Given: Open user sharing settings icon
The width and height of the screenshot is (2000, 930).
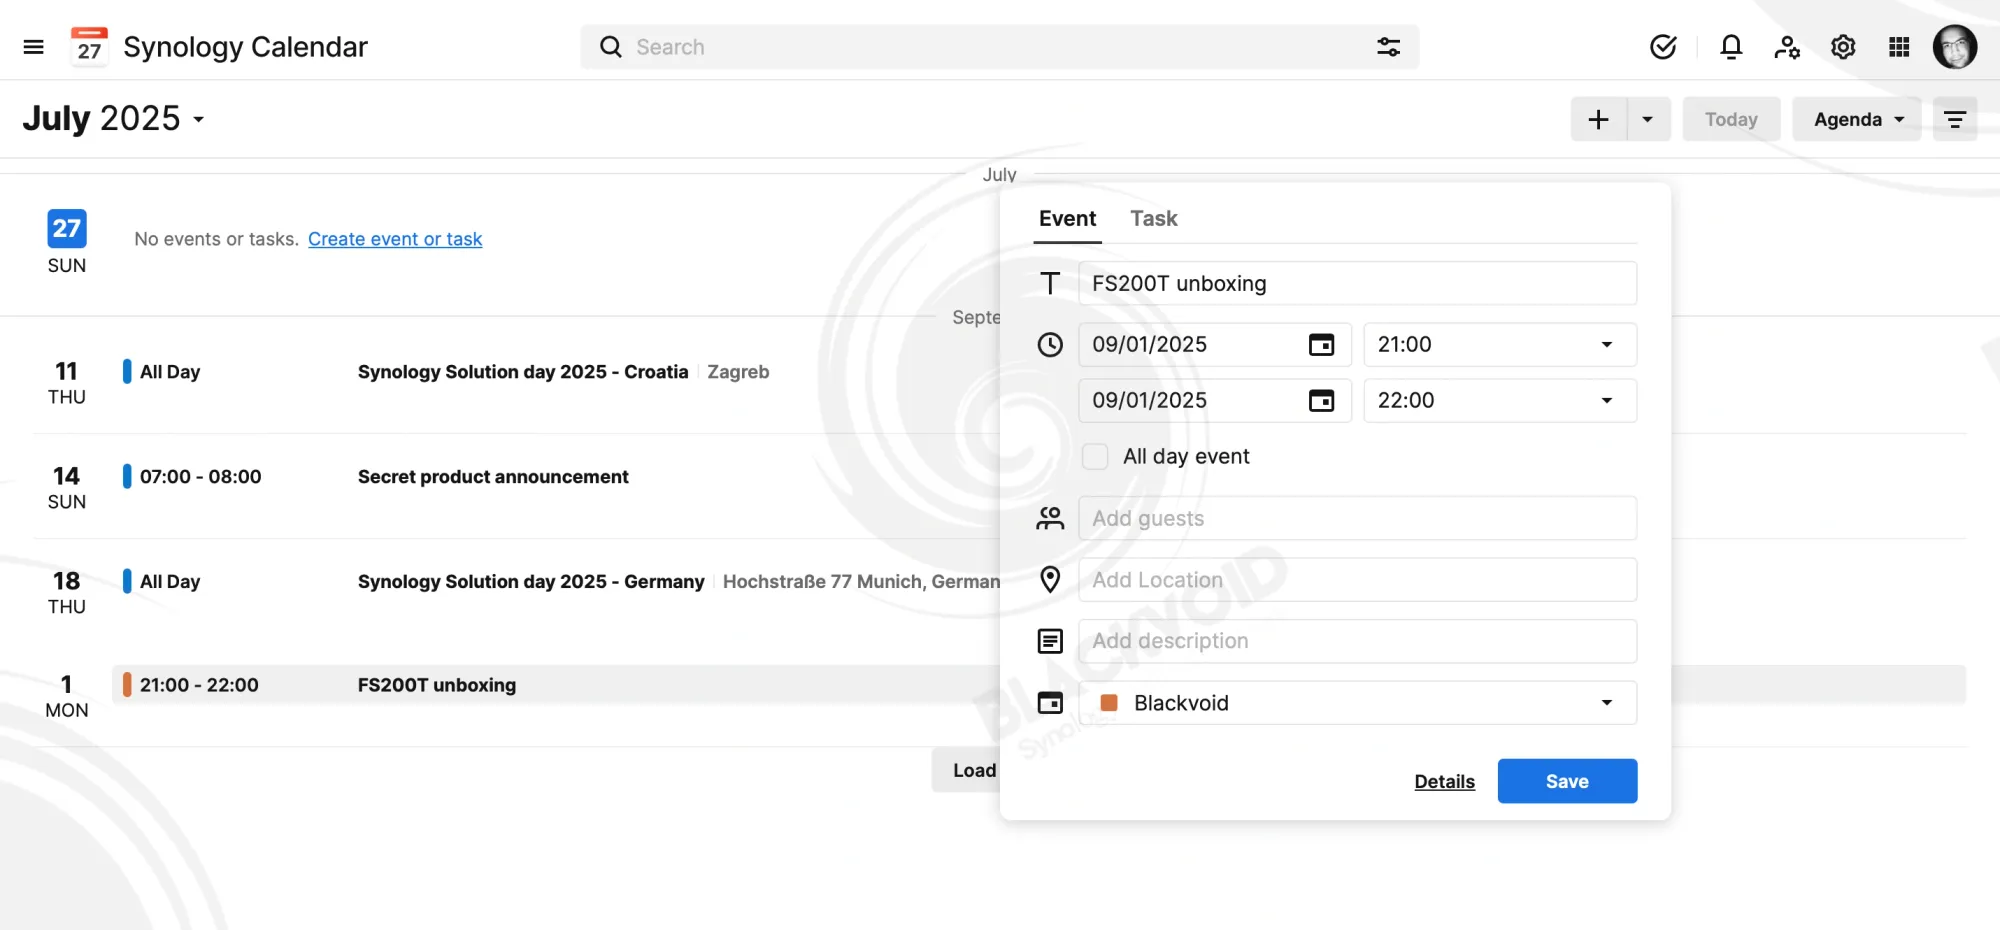Looking at the screenshot, I should [1787, 47].
